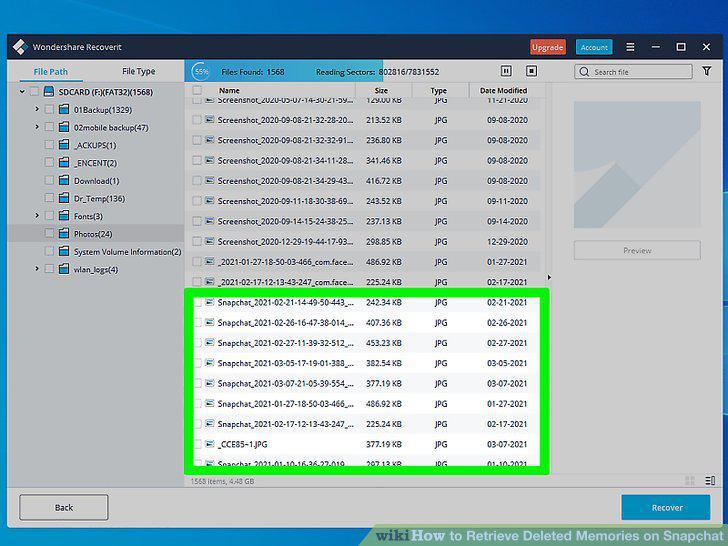Sort by Date Modified column header
Viewport: 728px width, 546px height.
[x=503, y=91]
